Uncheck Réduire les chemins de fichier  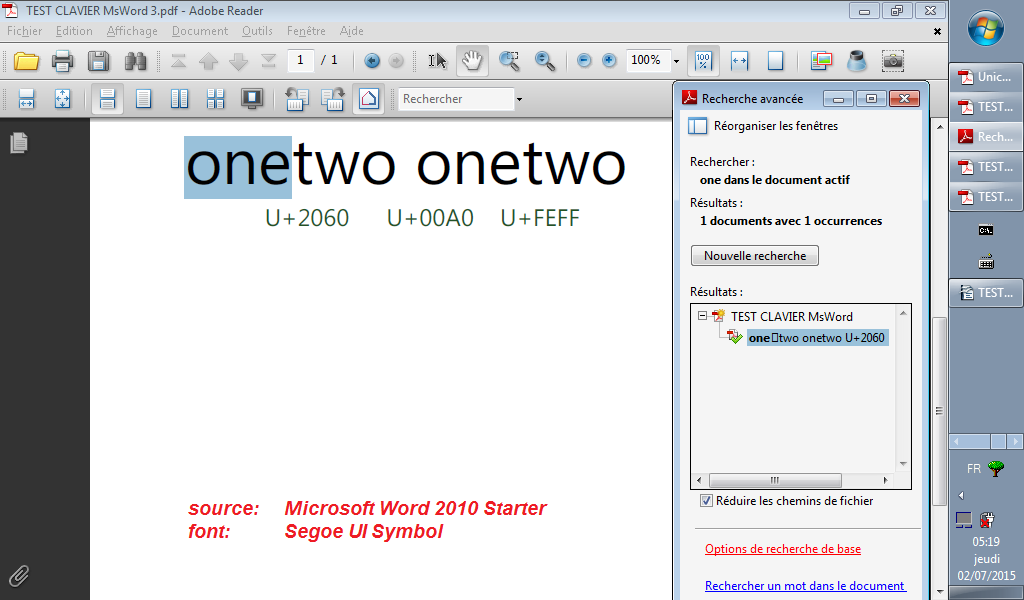pos(706,501)
